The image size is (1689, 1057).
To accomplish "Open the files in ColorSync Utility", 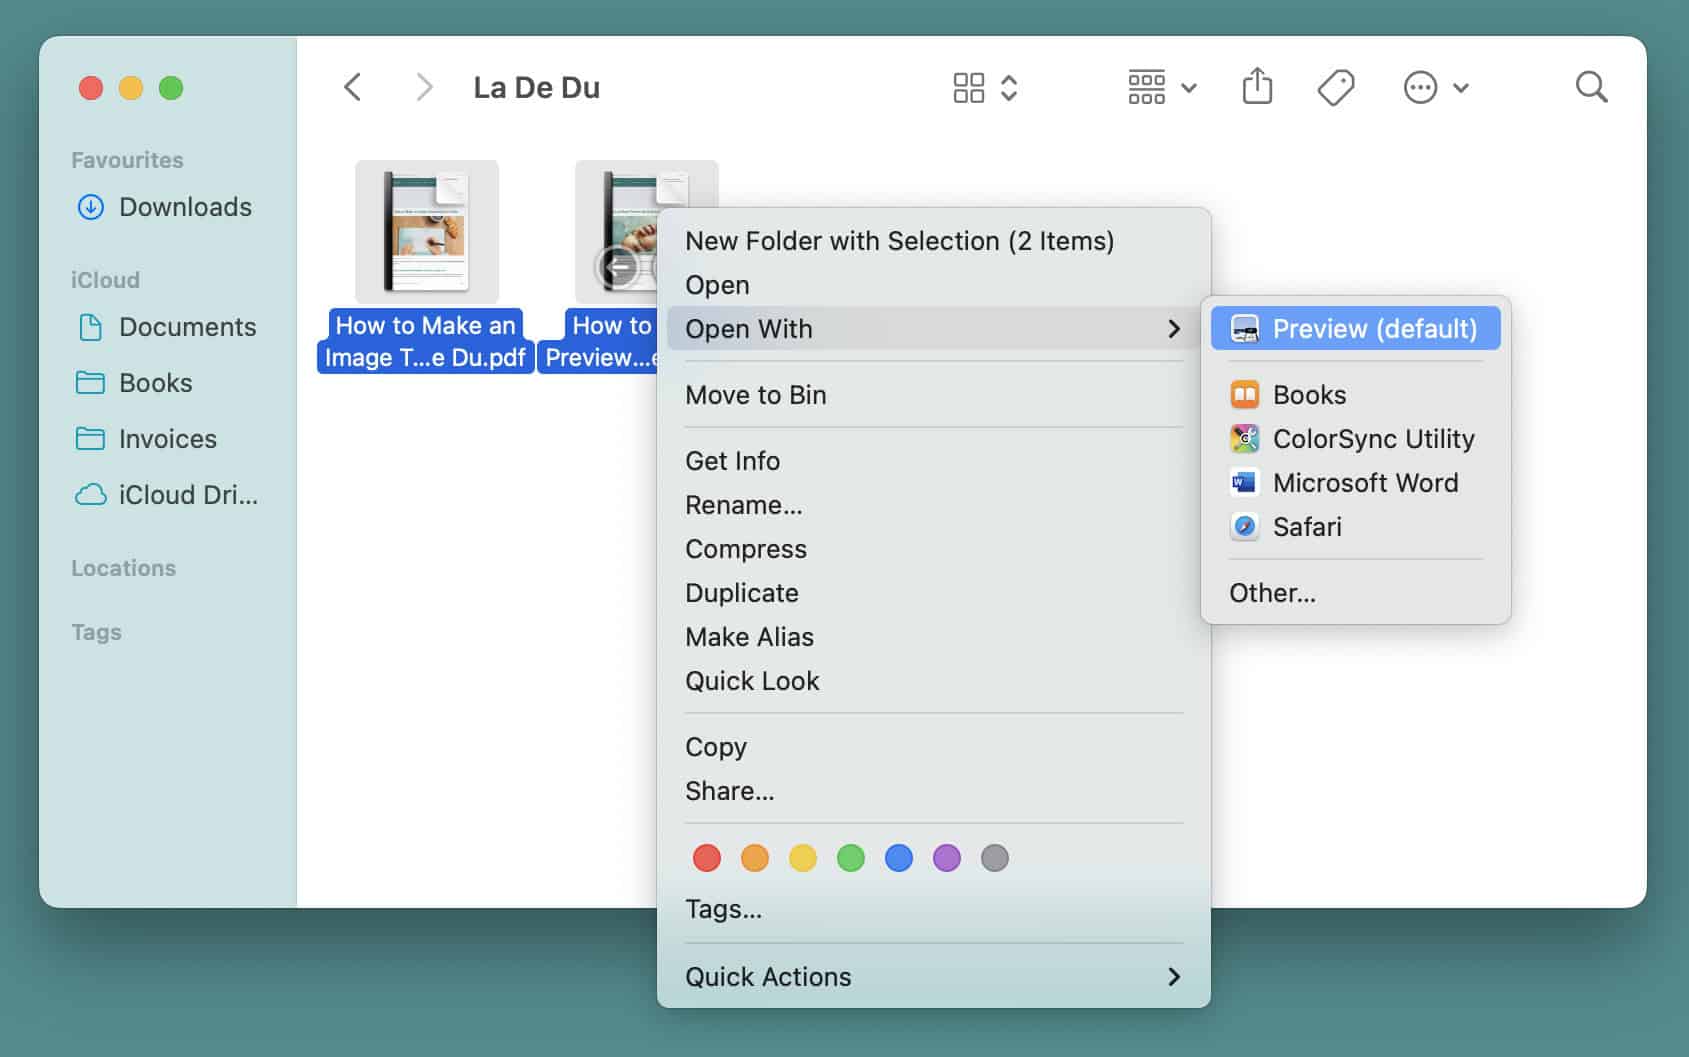I will coord(1374,438).
